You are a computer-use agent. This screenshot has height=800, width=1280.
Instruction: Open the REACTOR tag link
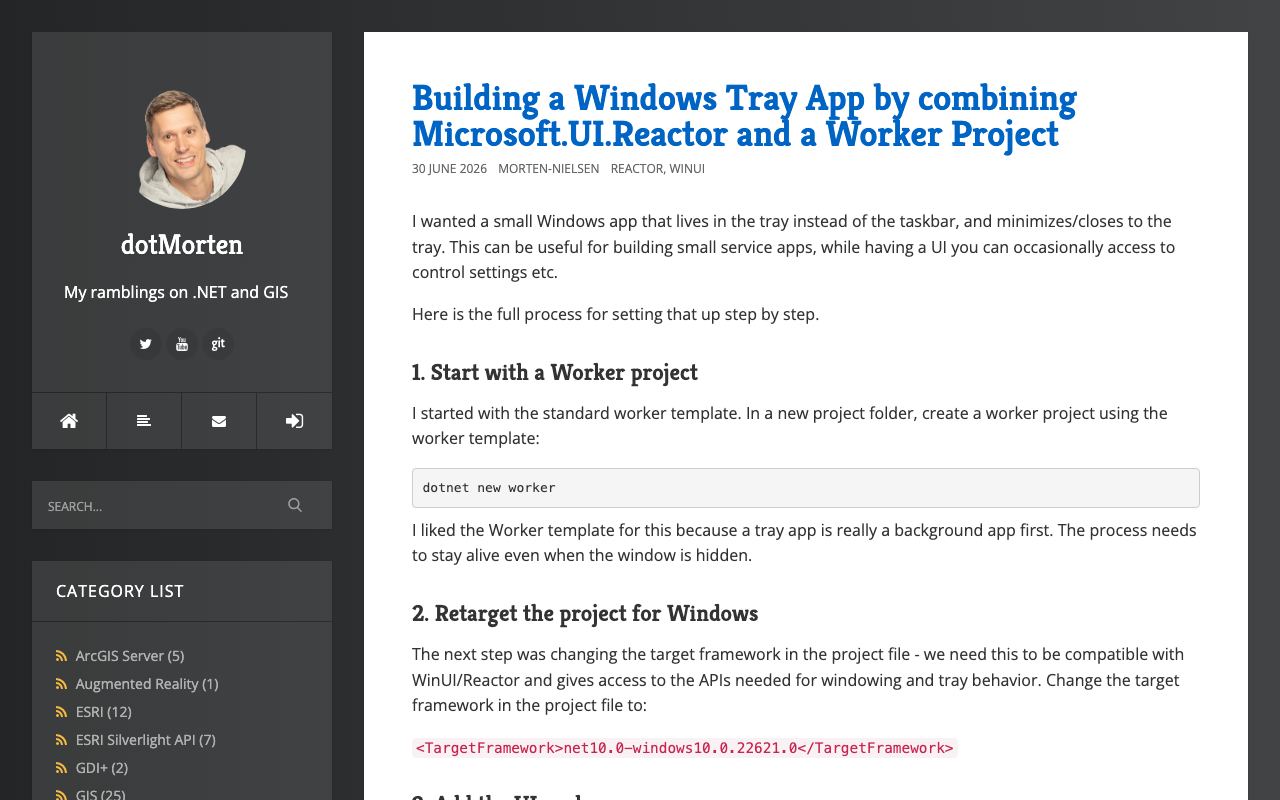point(637,169)
